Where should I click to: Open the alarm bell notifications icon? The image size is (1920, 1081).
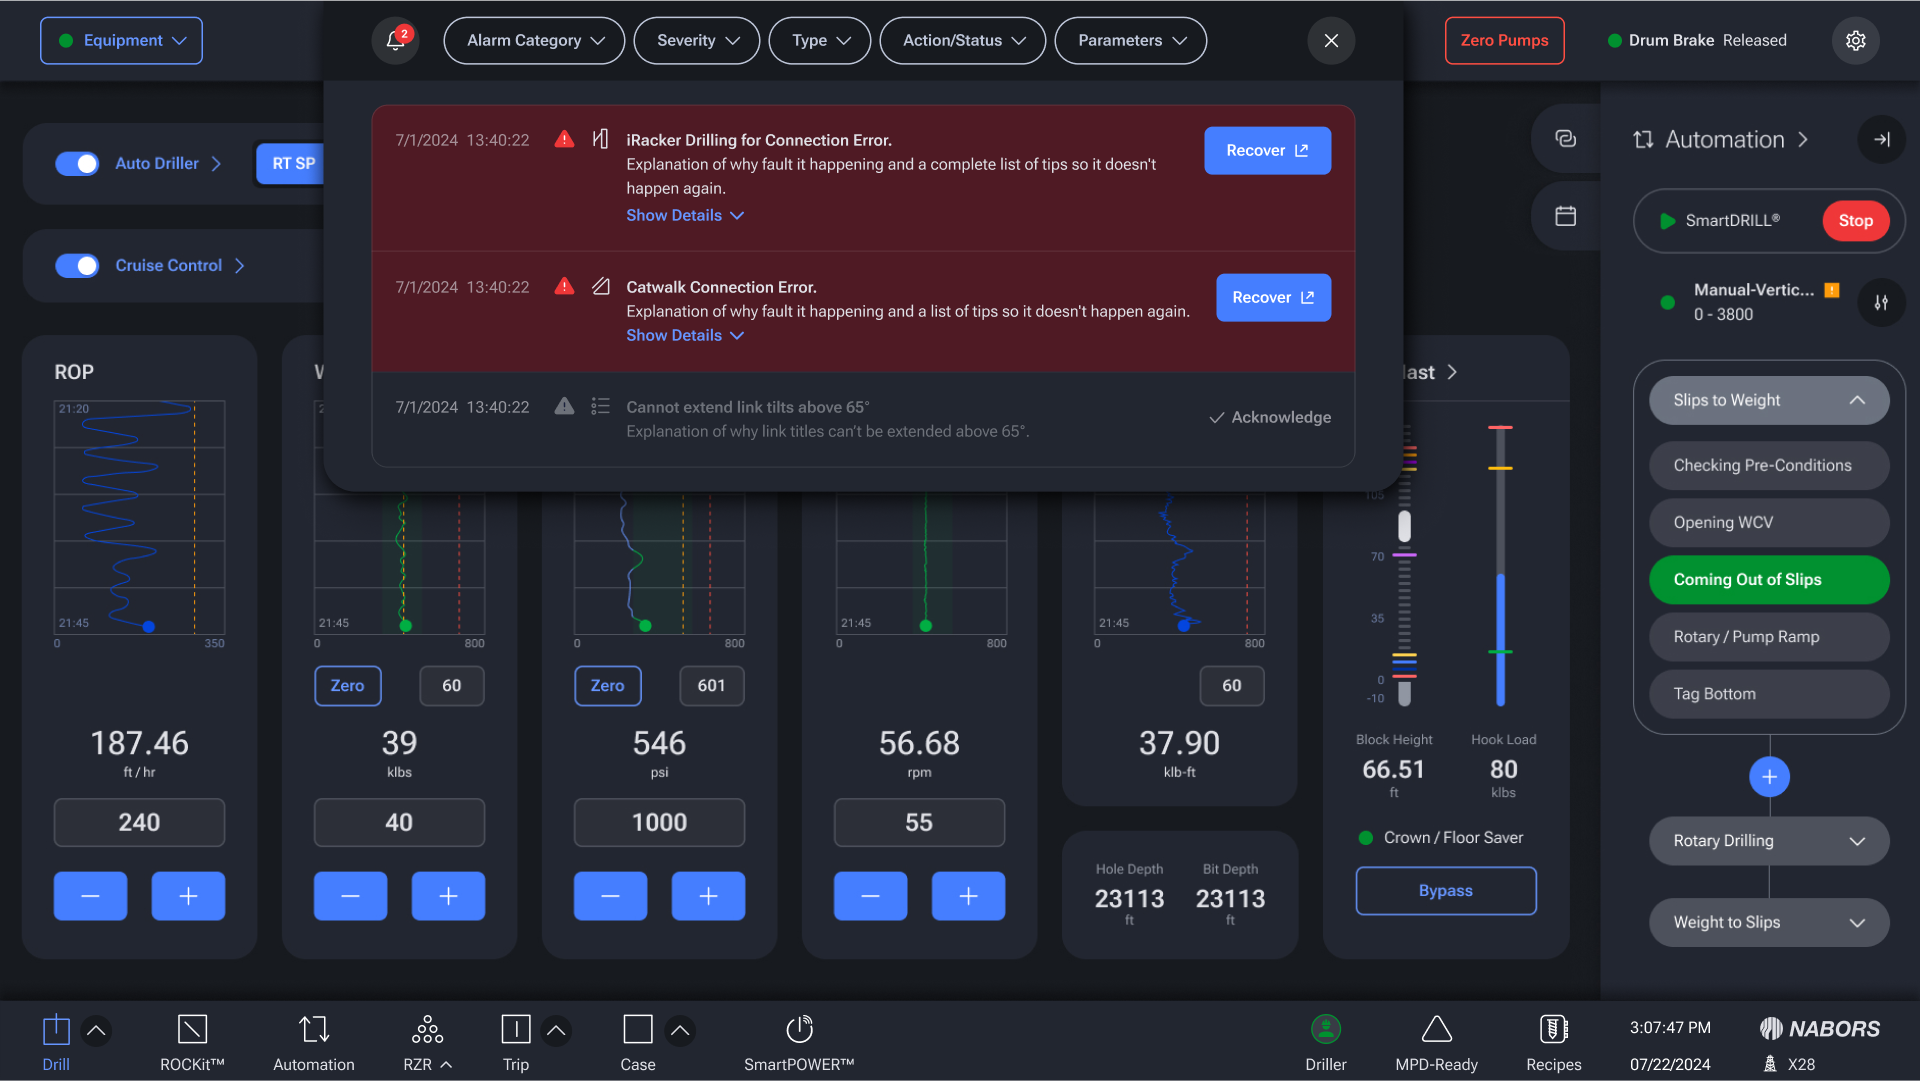click(395, 41)
